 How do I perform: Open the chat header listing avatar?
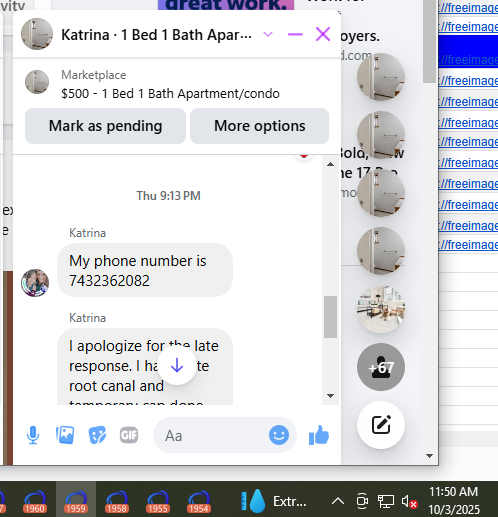[x=37, y=34]
